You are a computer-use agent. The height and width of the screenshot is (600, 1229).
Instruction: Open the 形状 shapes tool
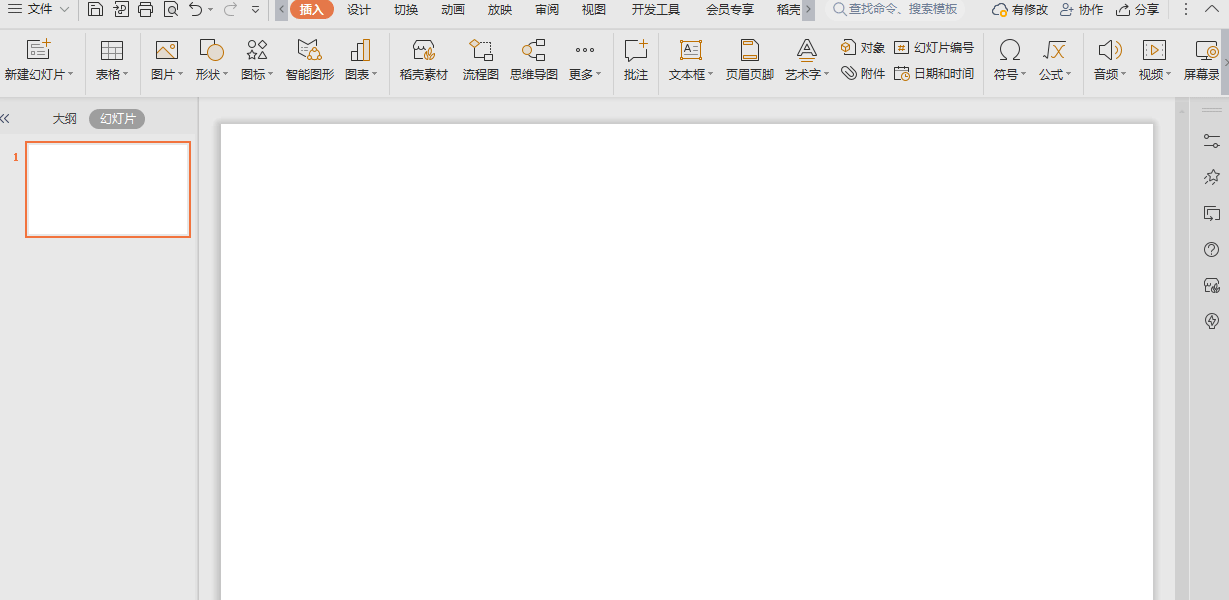[211, 61]
